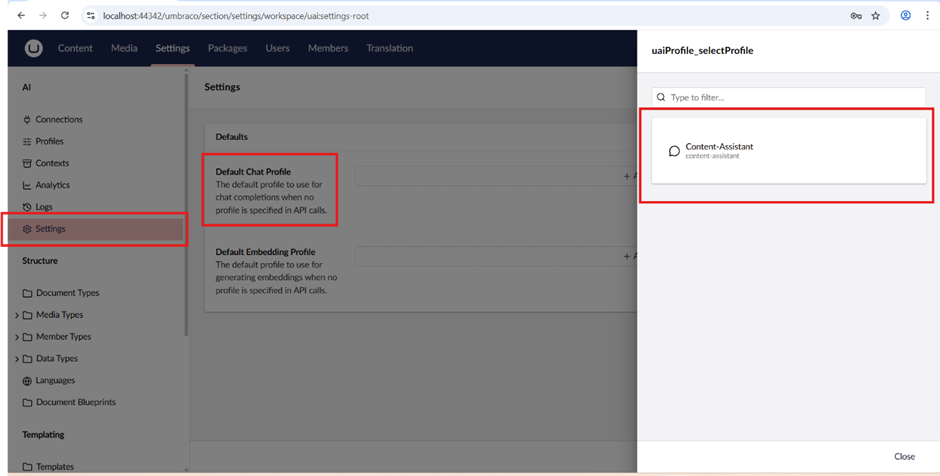Click the Logs history icon

click(27, 207)
